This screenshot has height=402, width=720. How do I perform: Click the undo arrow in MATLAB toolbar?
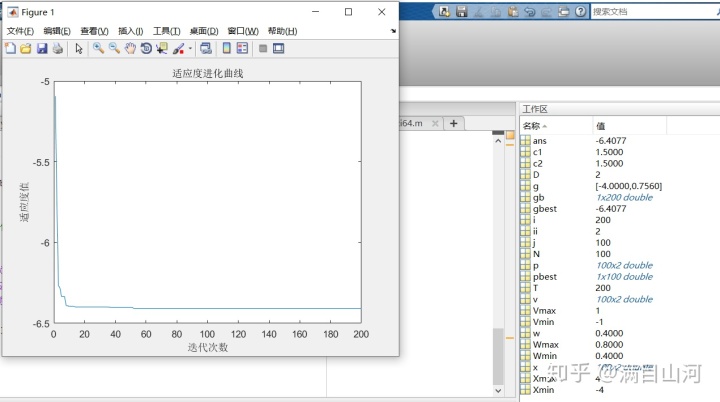pos(529,11)
